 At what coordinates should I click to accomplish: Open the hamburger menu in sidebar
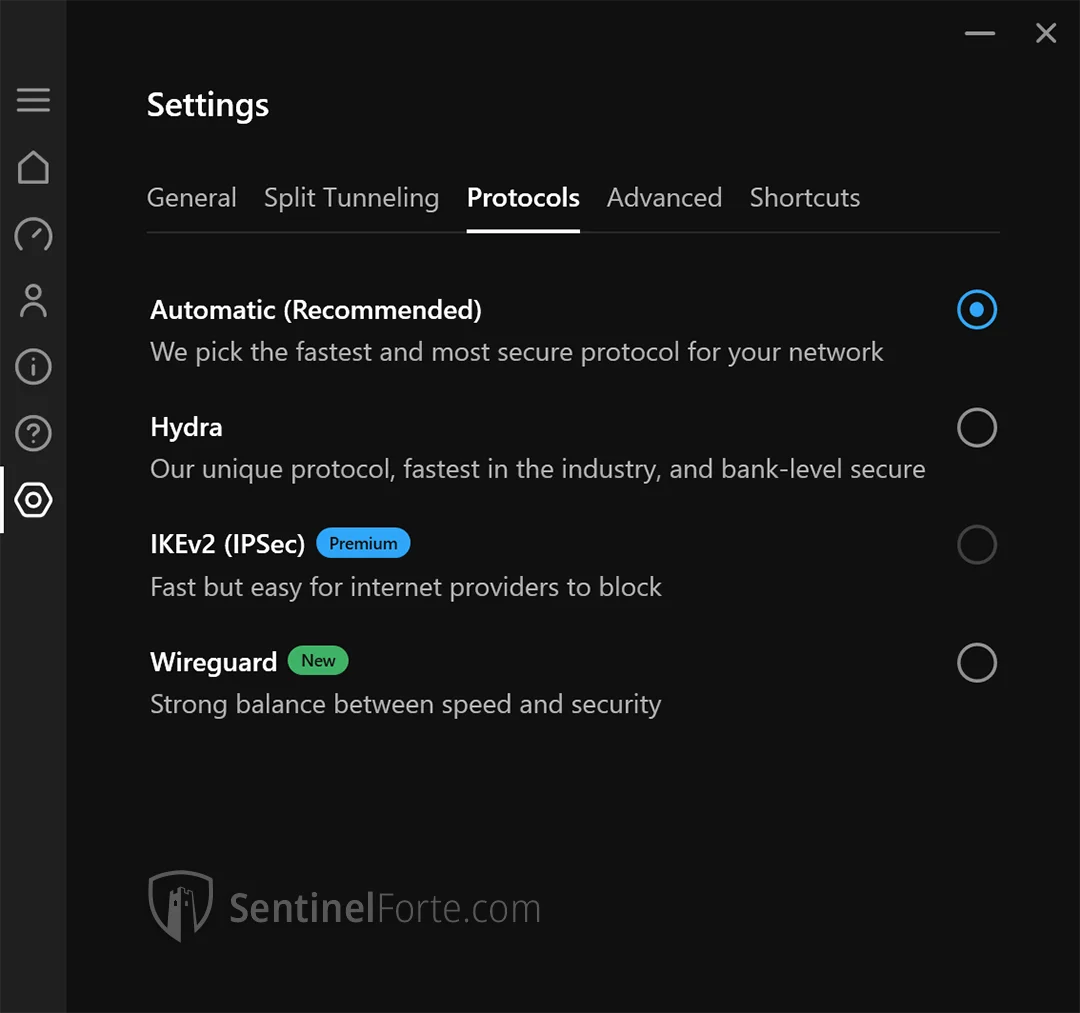tap(33, 100)
